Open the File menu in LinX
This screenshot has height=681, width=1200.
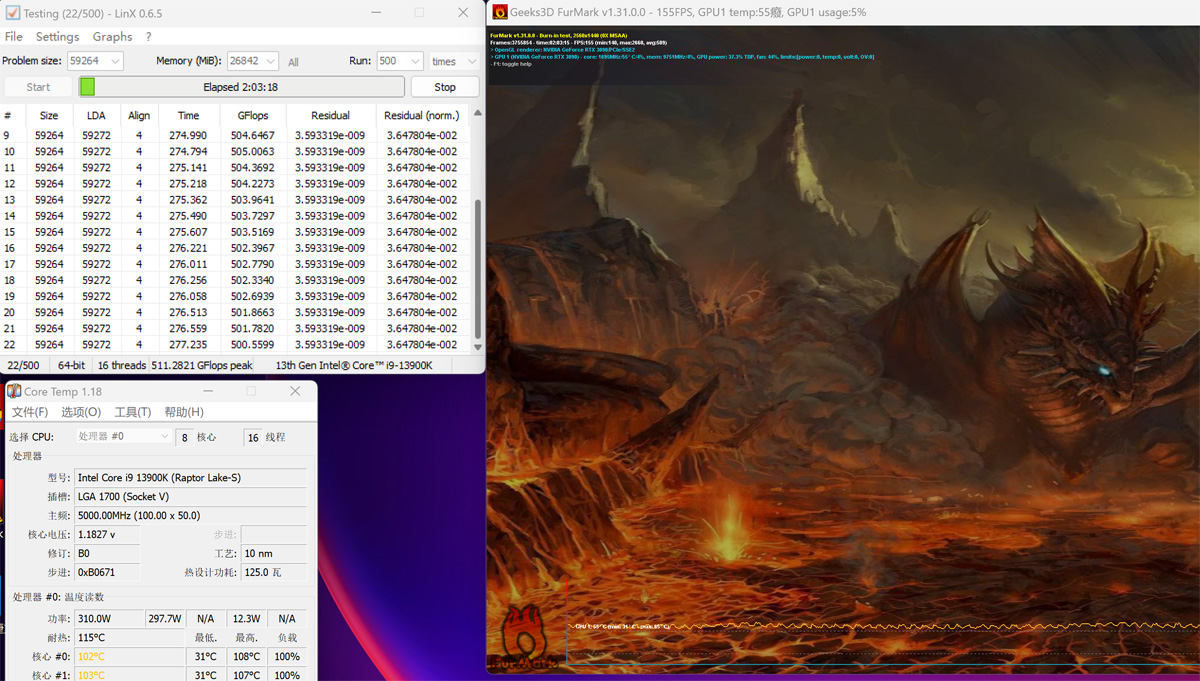[14, 36]
